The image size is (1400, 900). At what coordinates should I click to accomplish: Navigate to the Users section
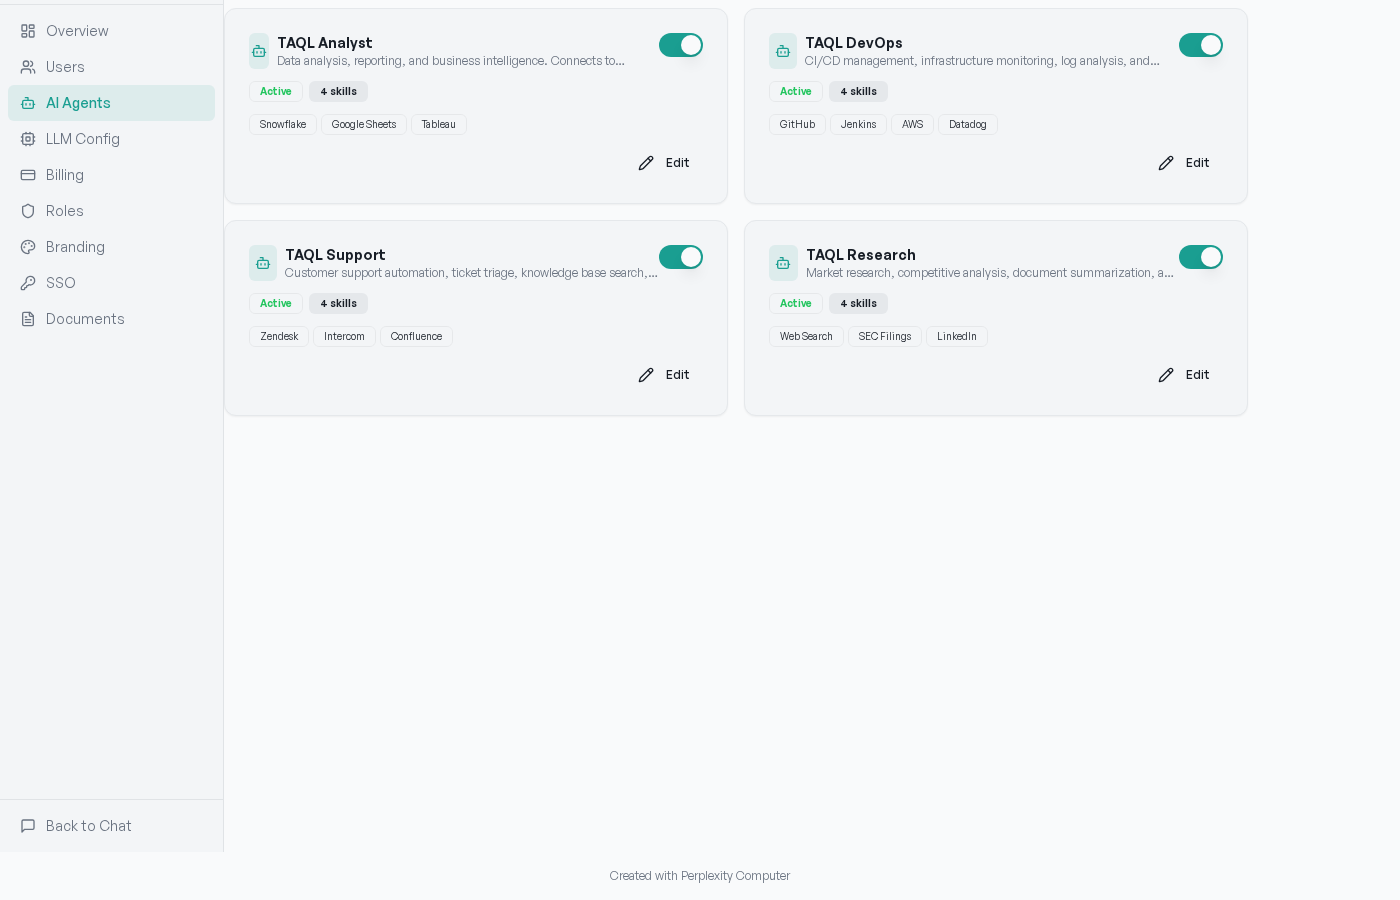pyautogui.click(x=66, y=67)
